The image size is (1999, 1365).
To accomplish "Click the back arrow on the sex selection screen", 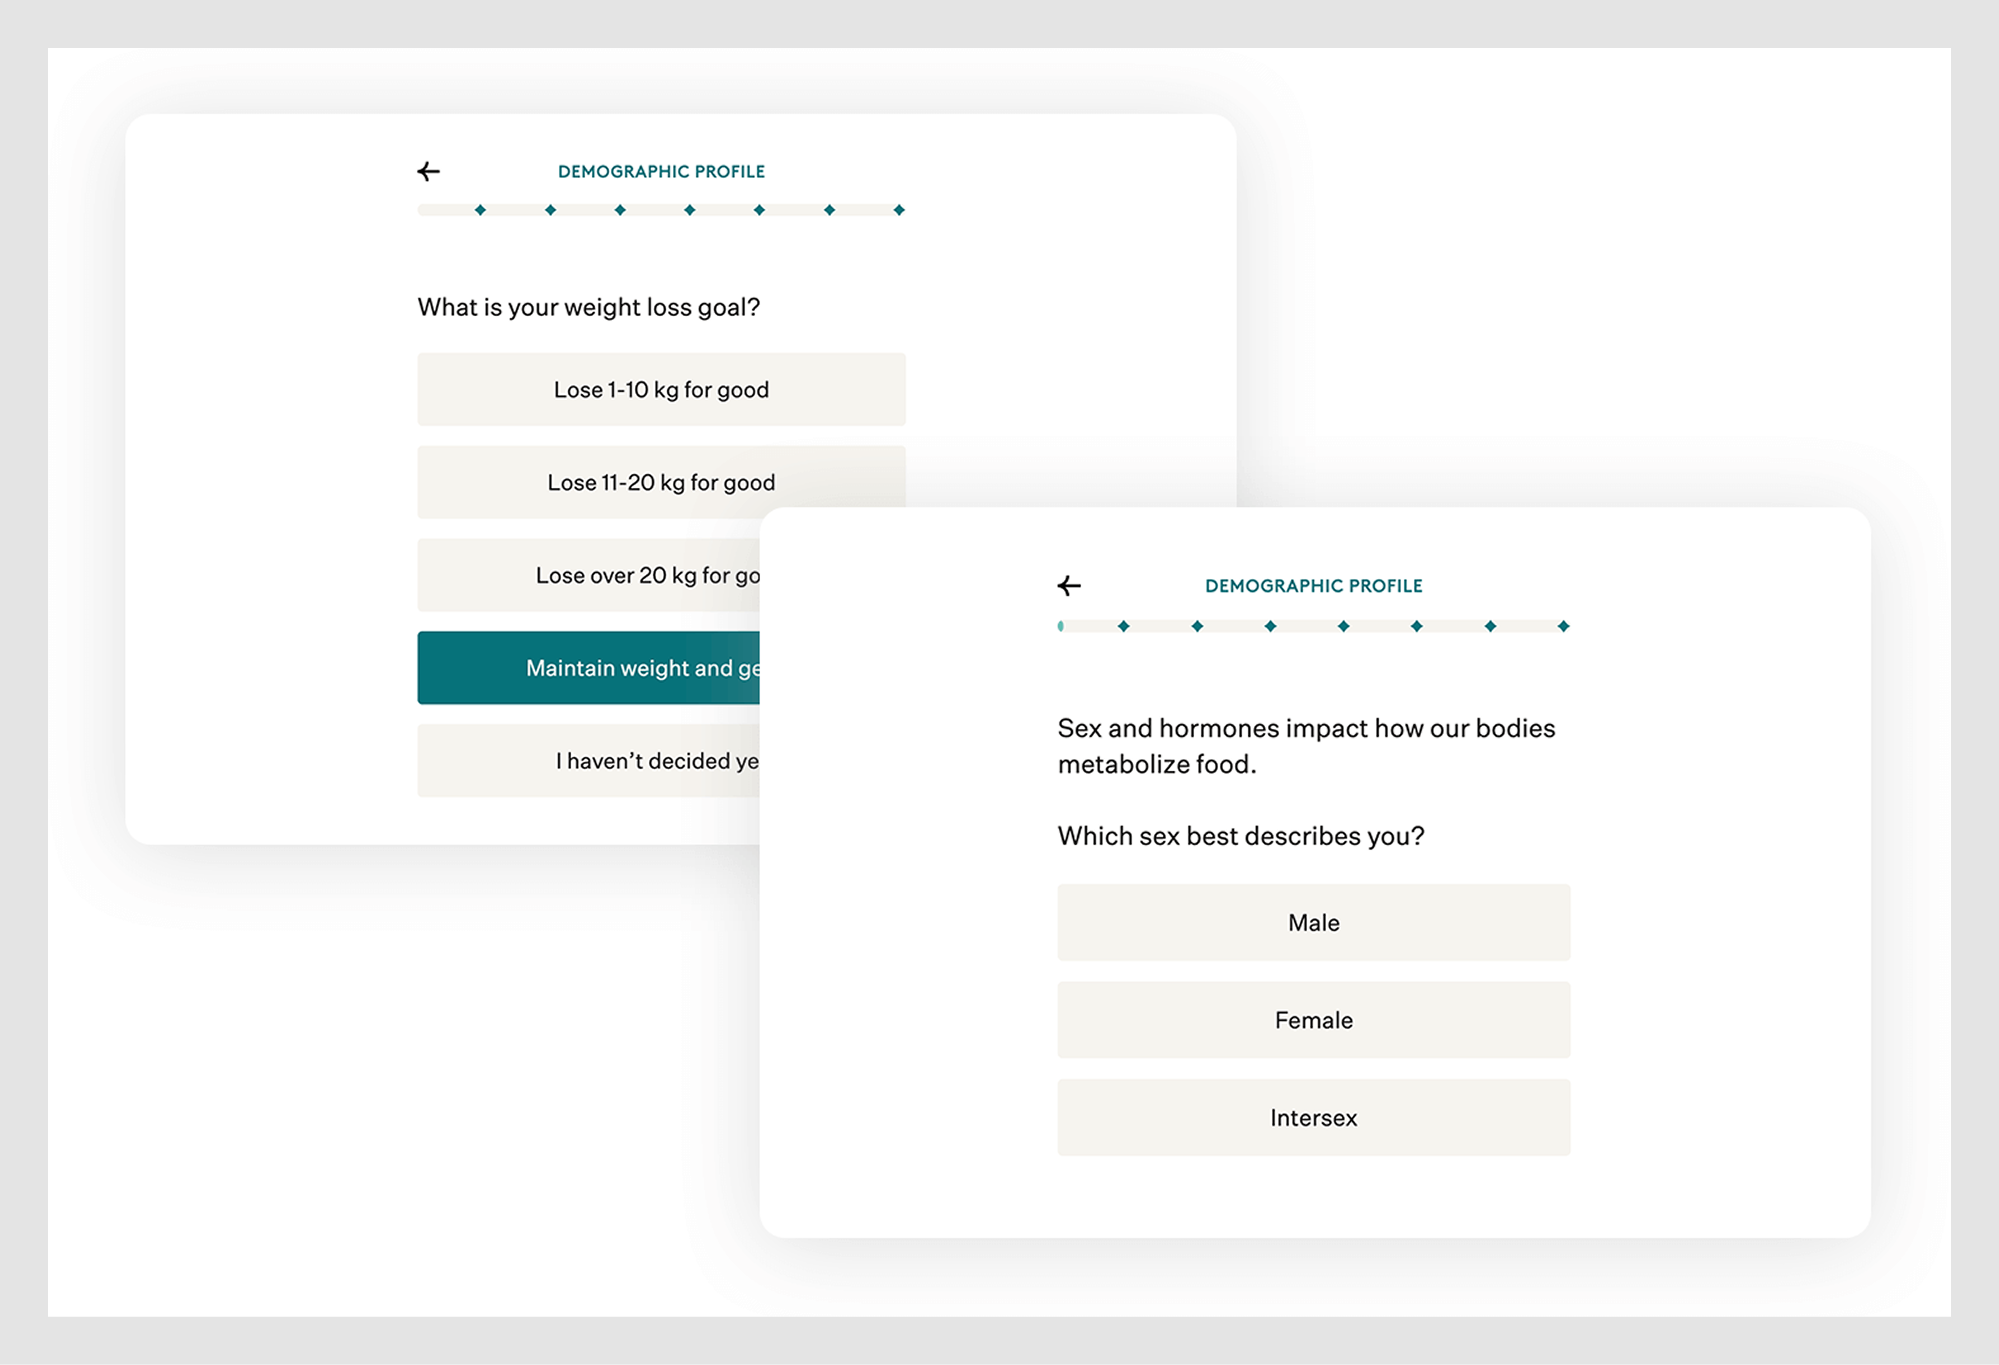I will point(1069,586).
